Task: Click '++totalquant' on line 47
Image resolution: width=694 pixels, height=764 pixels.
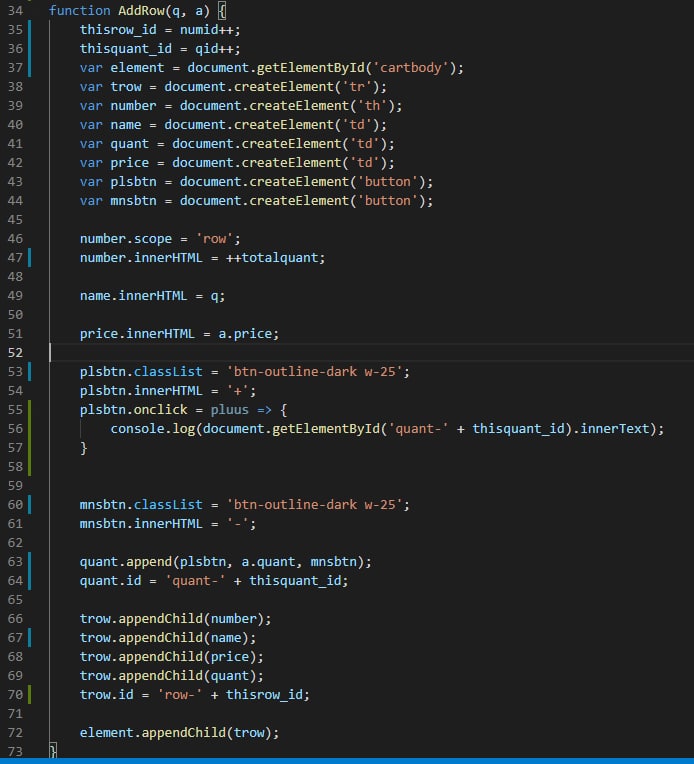Action: tap(272, 258)
